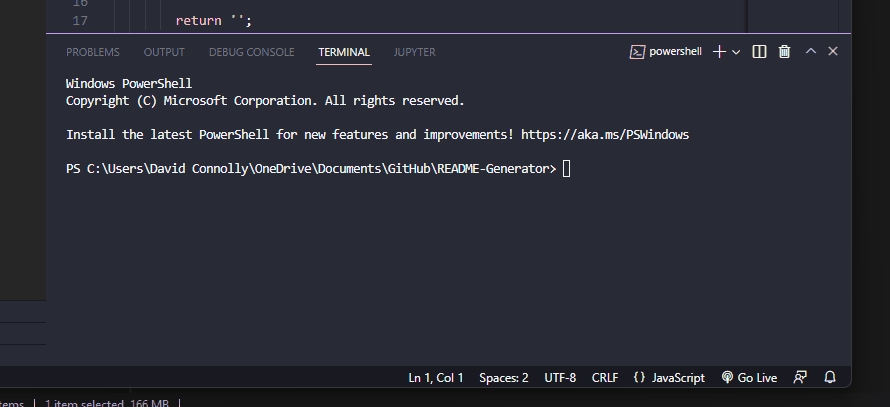Open the OUTPUT panel tab
This screenshot has height=407, width=890.
click(164, 52)
